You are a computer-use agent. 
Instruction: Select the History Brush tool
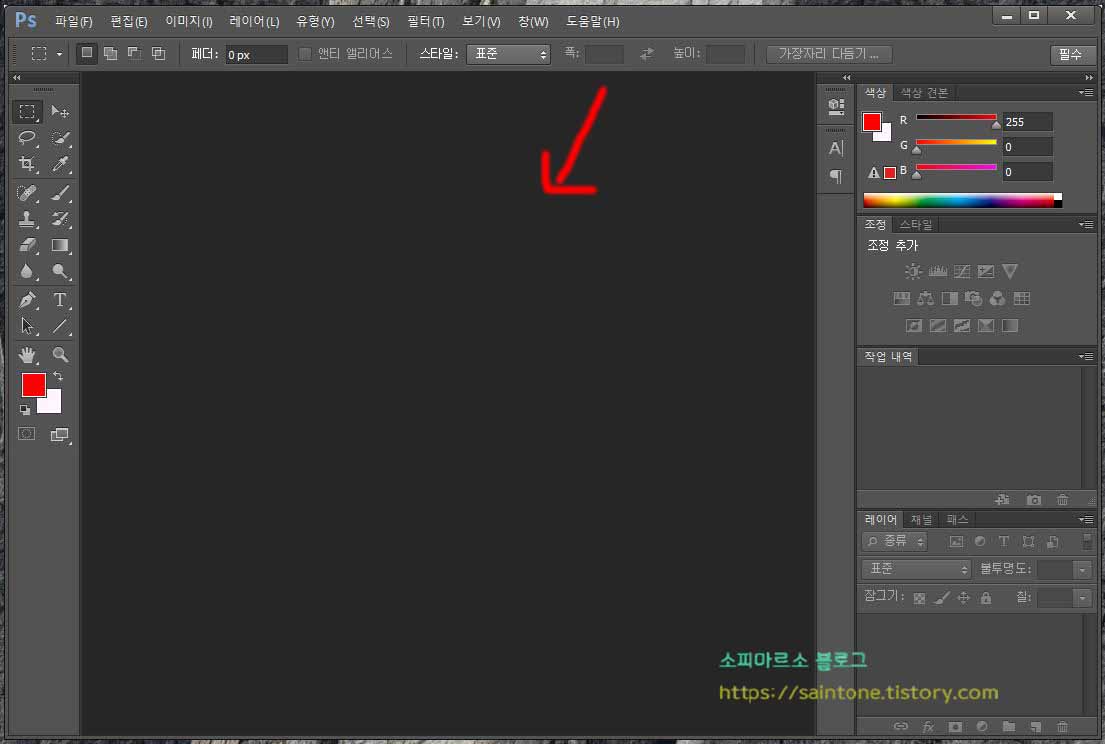point(61,219)
